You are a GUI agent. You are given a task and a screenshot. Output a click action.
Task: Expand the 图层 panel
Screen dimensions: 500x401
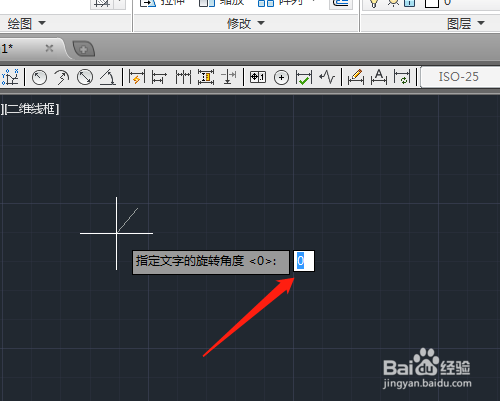coord(465,23)
